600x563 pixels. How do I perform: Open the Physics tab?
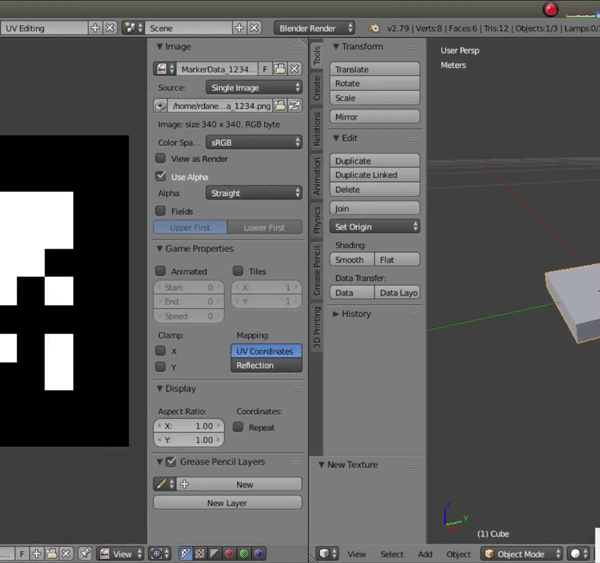click(317, 220)
